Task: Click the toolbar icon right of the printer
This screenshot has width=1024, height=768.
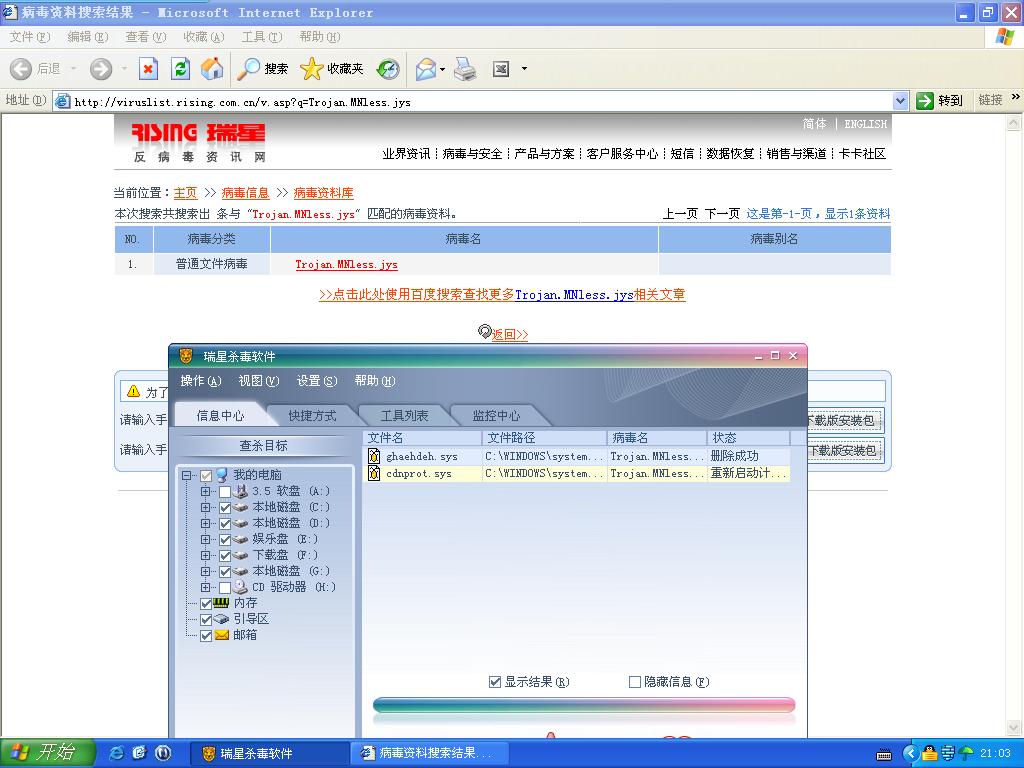Action: tap(501, 69)
